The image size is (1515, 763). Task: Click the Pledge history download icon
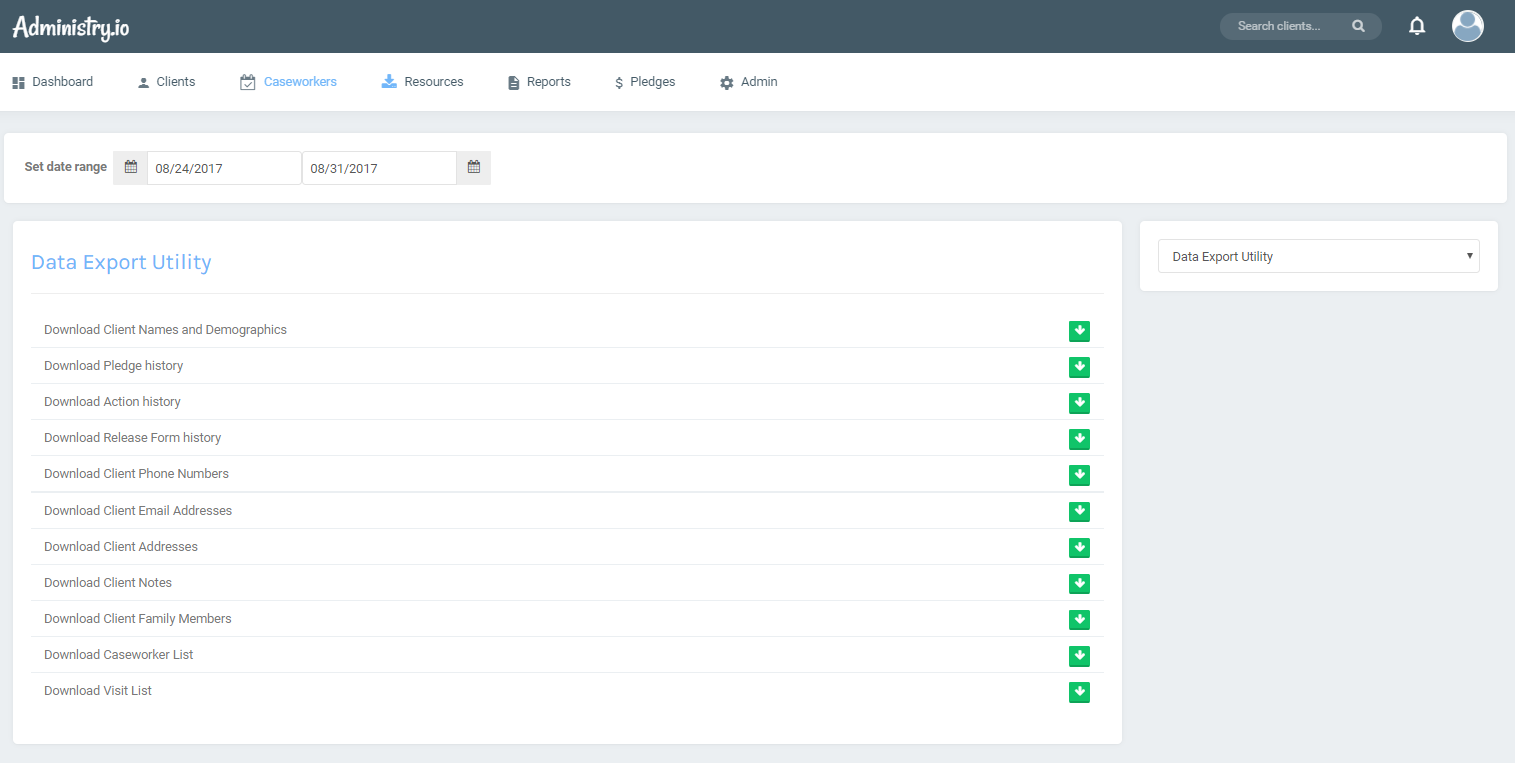click(1079, 367)
